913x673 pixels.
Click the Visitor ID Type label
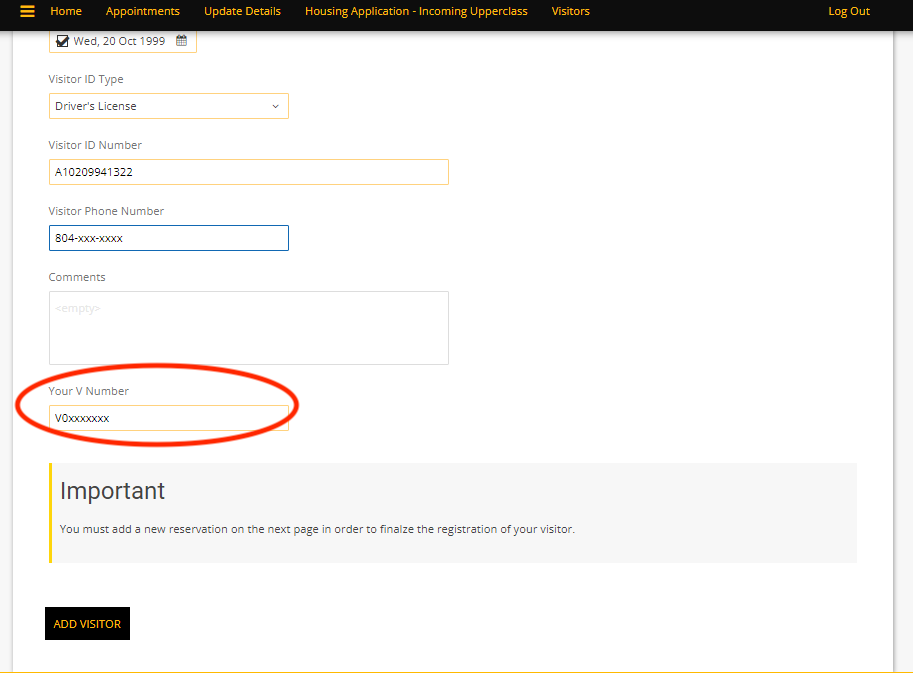[86, 79]
